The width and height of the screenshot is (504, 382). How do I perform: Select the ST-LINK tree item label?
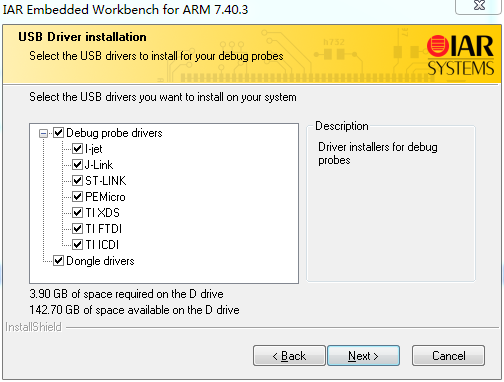pos(106,181)
